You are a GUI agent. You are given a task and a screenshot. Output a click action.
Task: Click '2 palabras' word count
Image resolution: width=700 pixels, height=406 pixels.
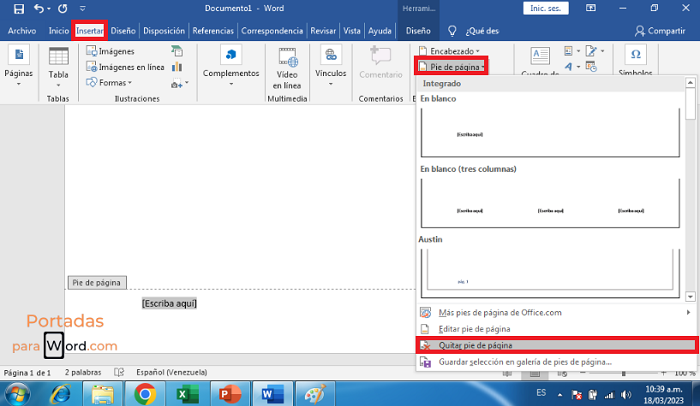(83, 372)
